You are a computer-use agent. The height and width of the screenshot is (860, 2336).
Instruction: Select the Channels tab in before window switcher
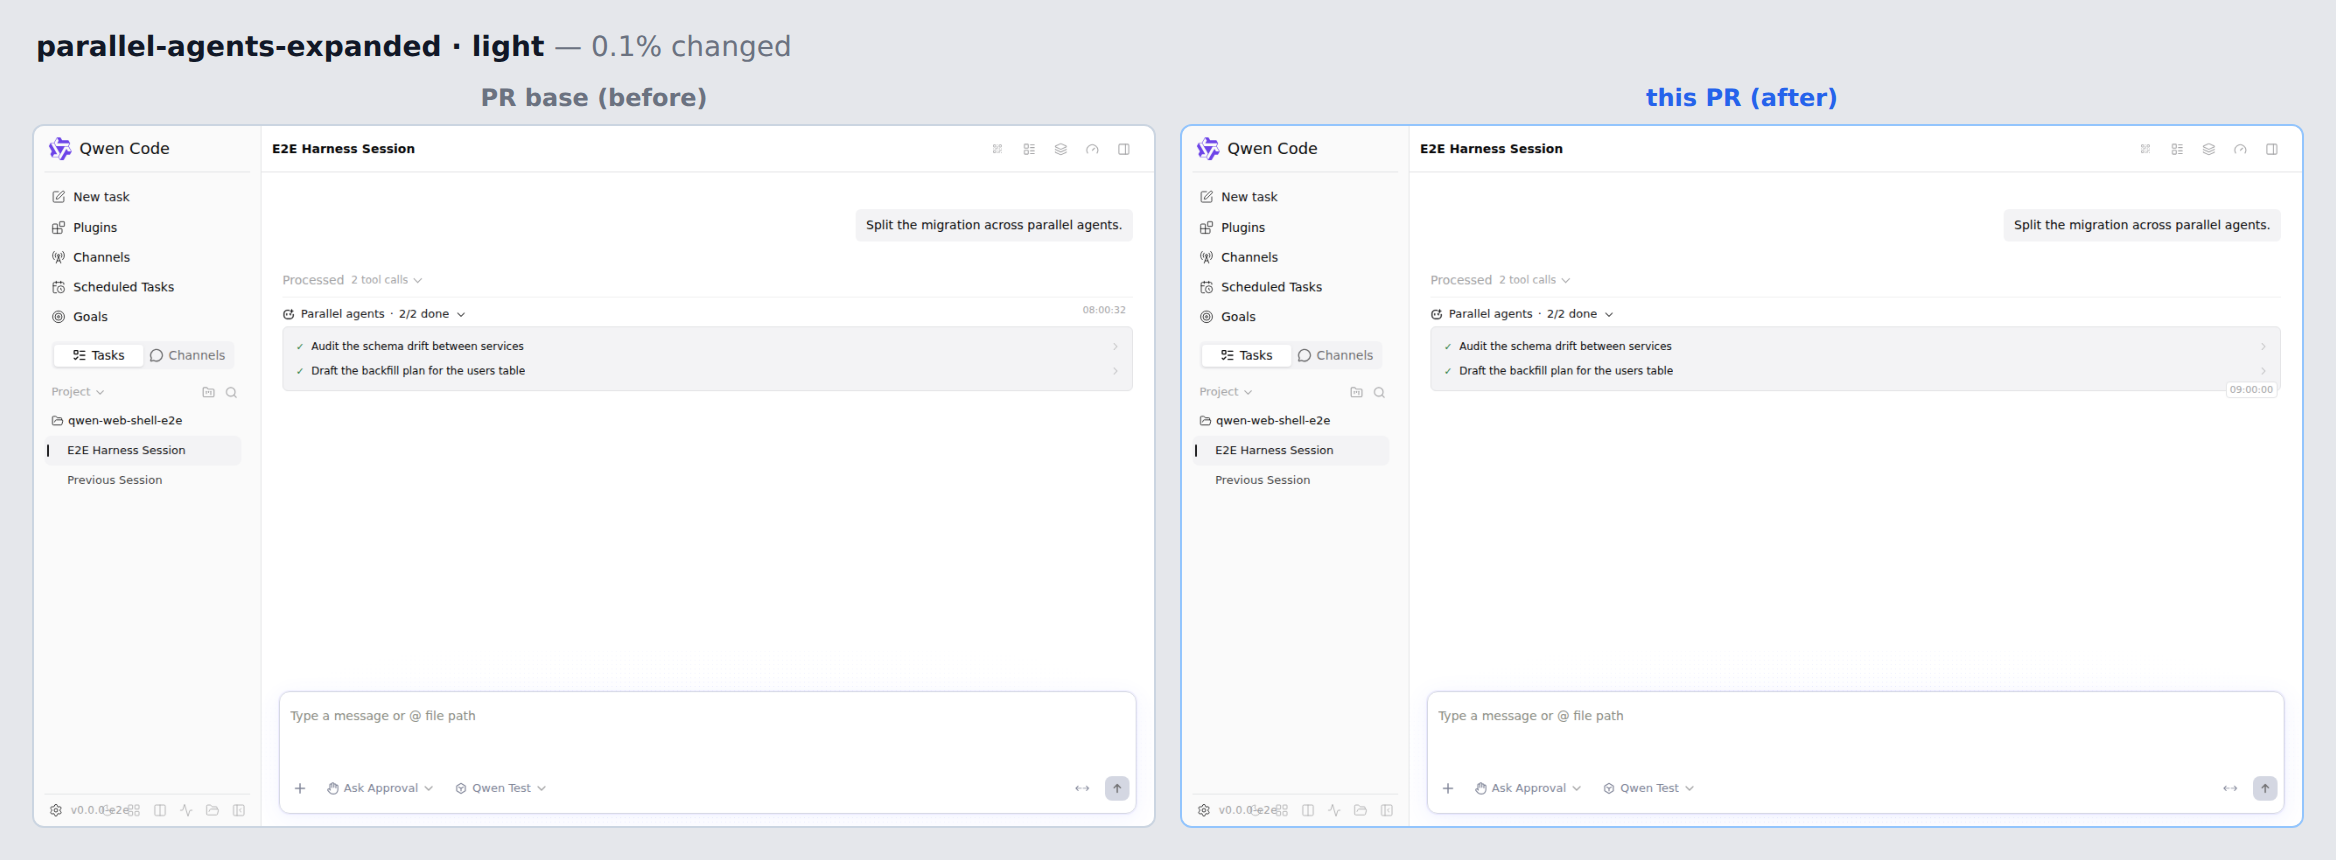[188, 355]
